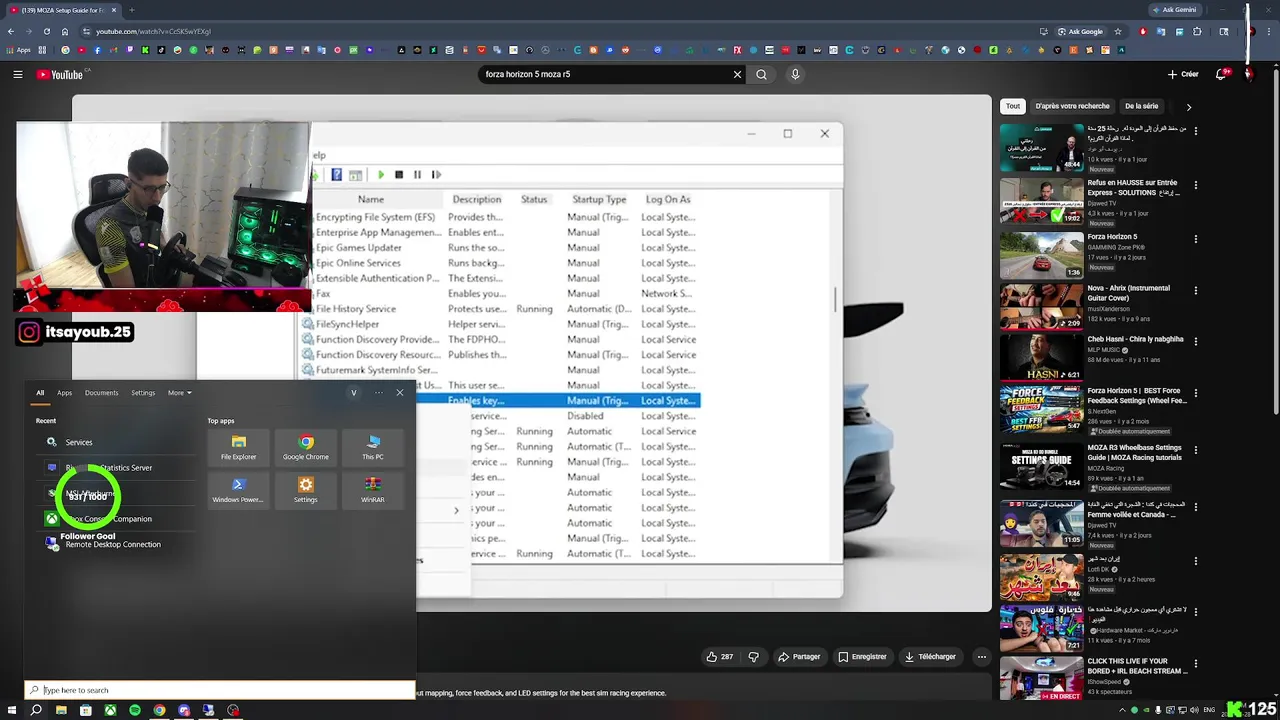Click the Ask Google button in address bar
1280x720 pixels.
point(1081,31)
